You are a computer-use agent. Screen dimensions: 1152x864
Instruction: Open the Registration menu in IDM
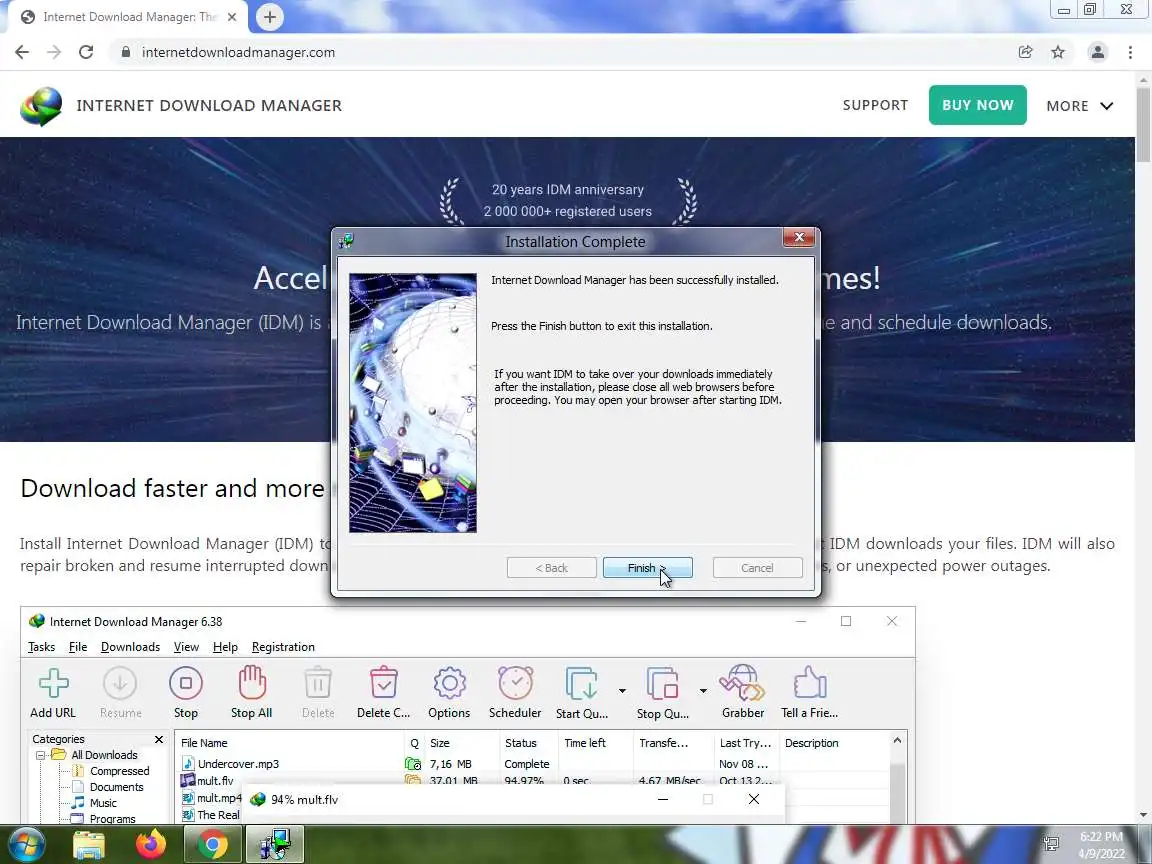(x=283, y=647)
